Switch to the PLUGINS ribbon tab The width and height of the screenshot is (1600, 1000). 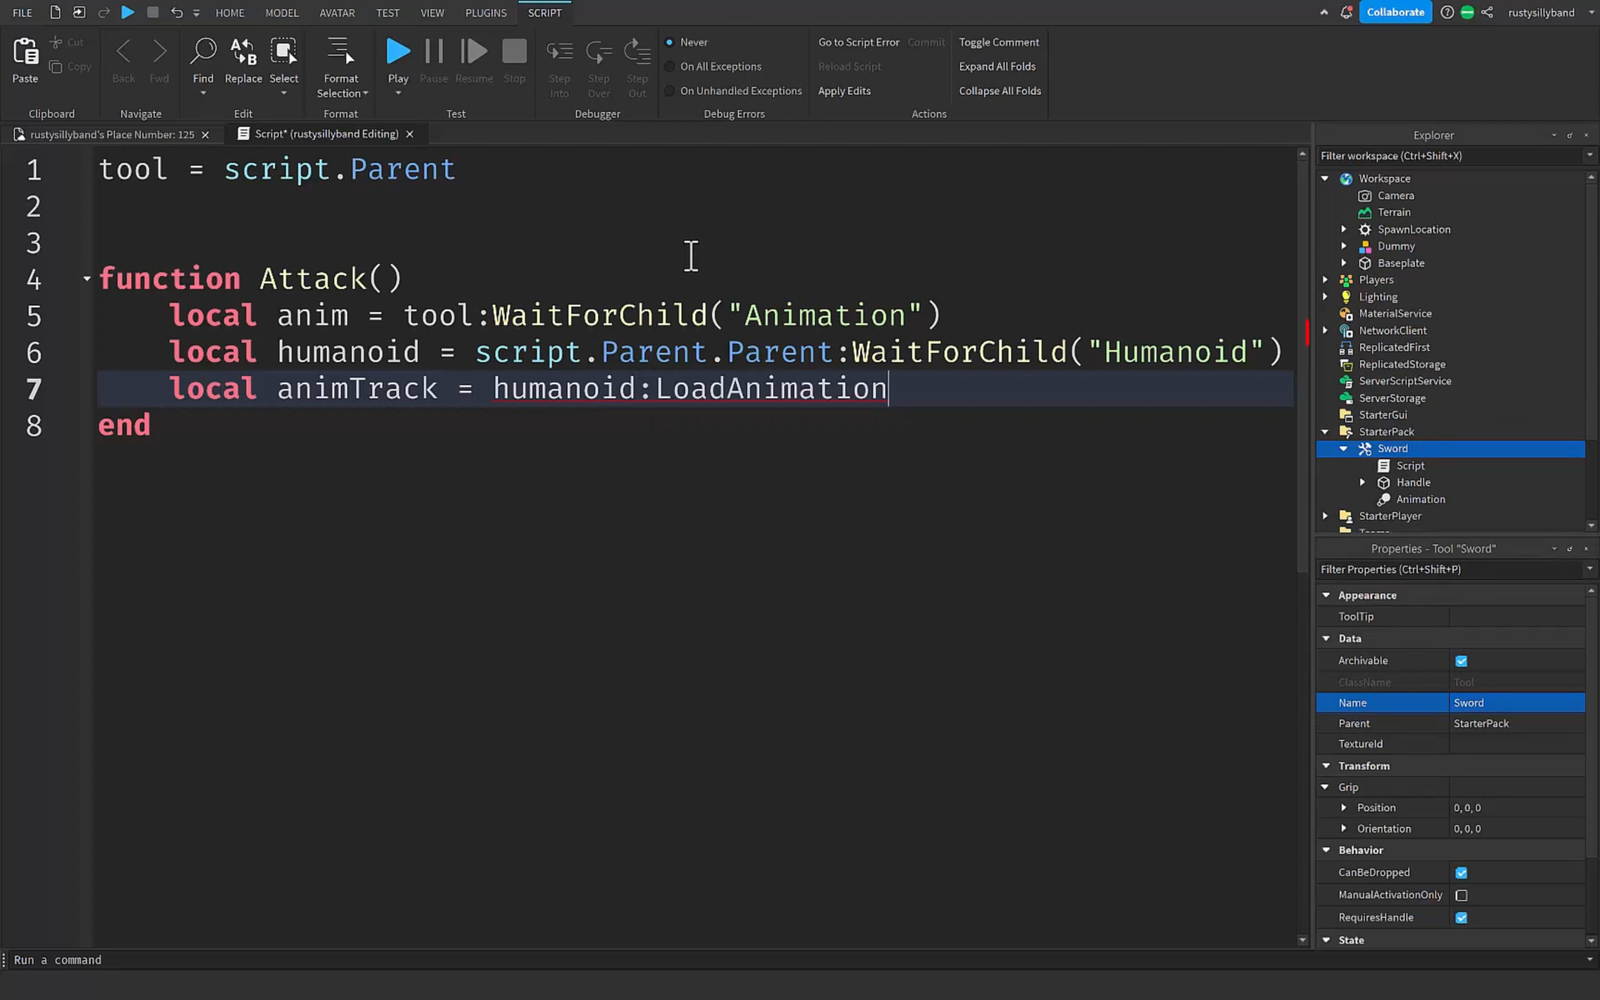(485, 13)
